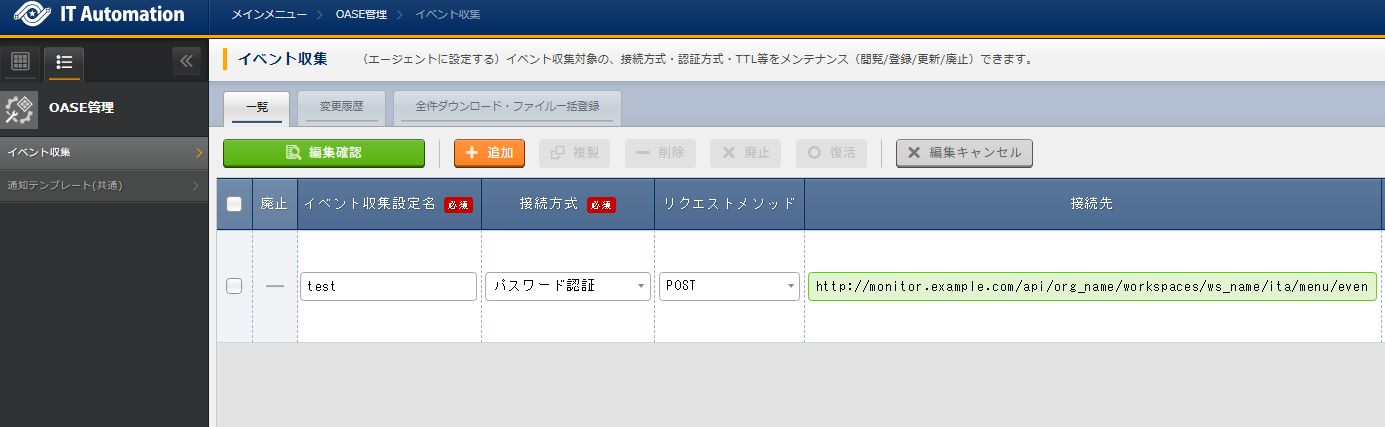Open the 全件ダウンロード・ファイル一括登録 tab
The height and width of the screenshot is (427, 1385).
pyautogui.click(x=507, y=106)
